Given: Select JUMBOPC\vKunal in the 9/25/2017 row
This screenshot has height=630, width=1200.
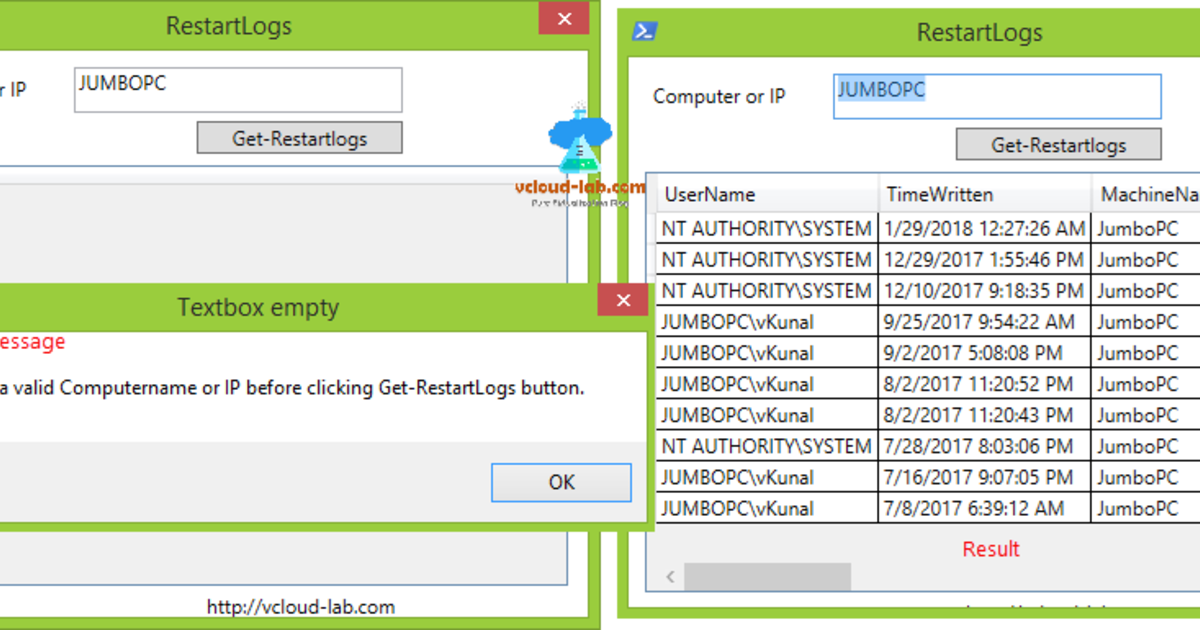Looking at the screenshot, I should click(x=767, y=321).
